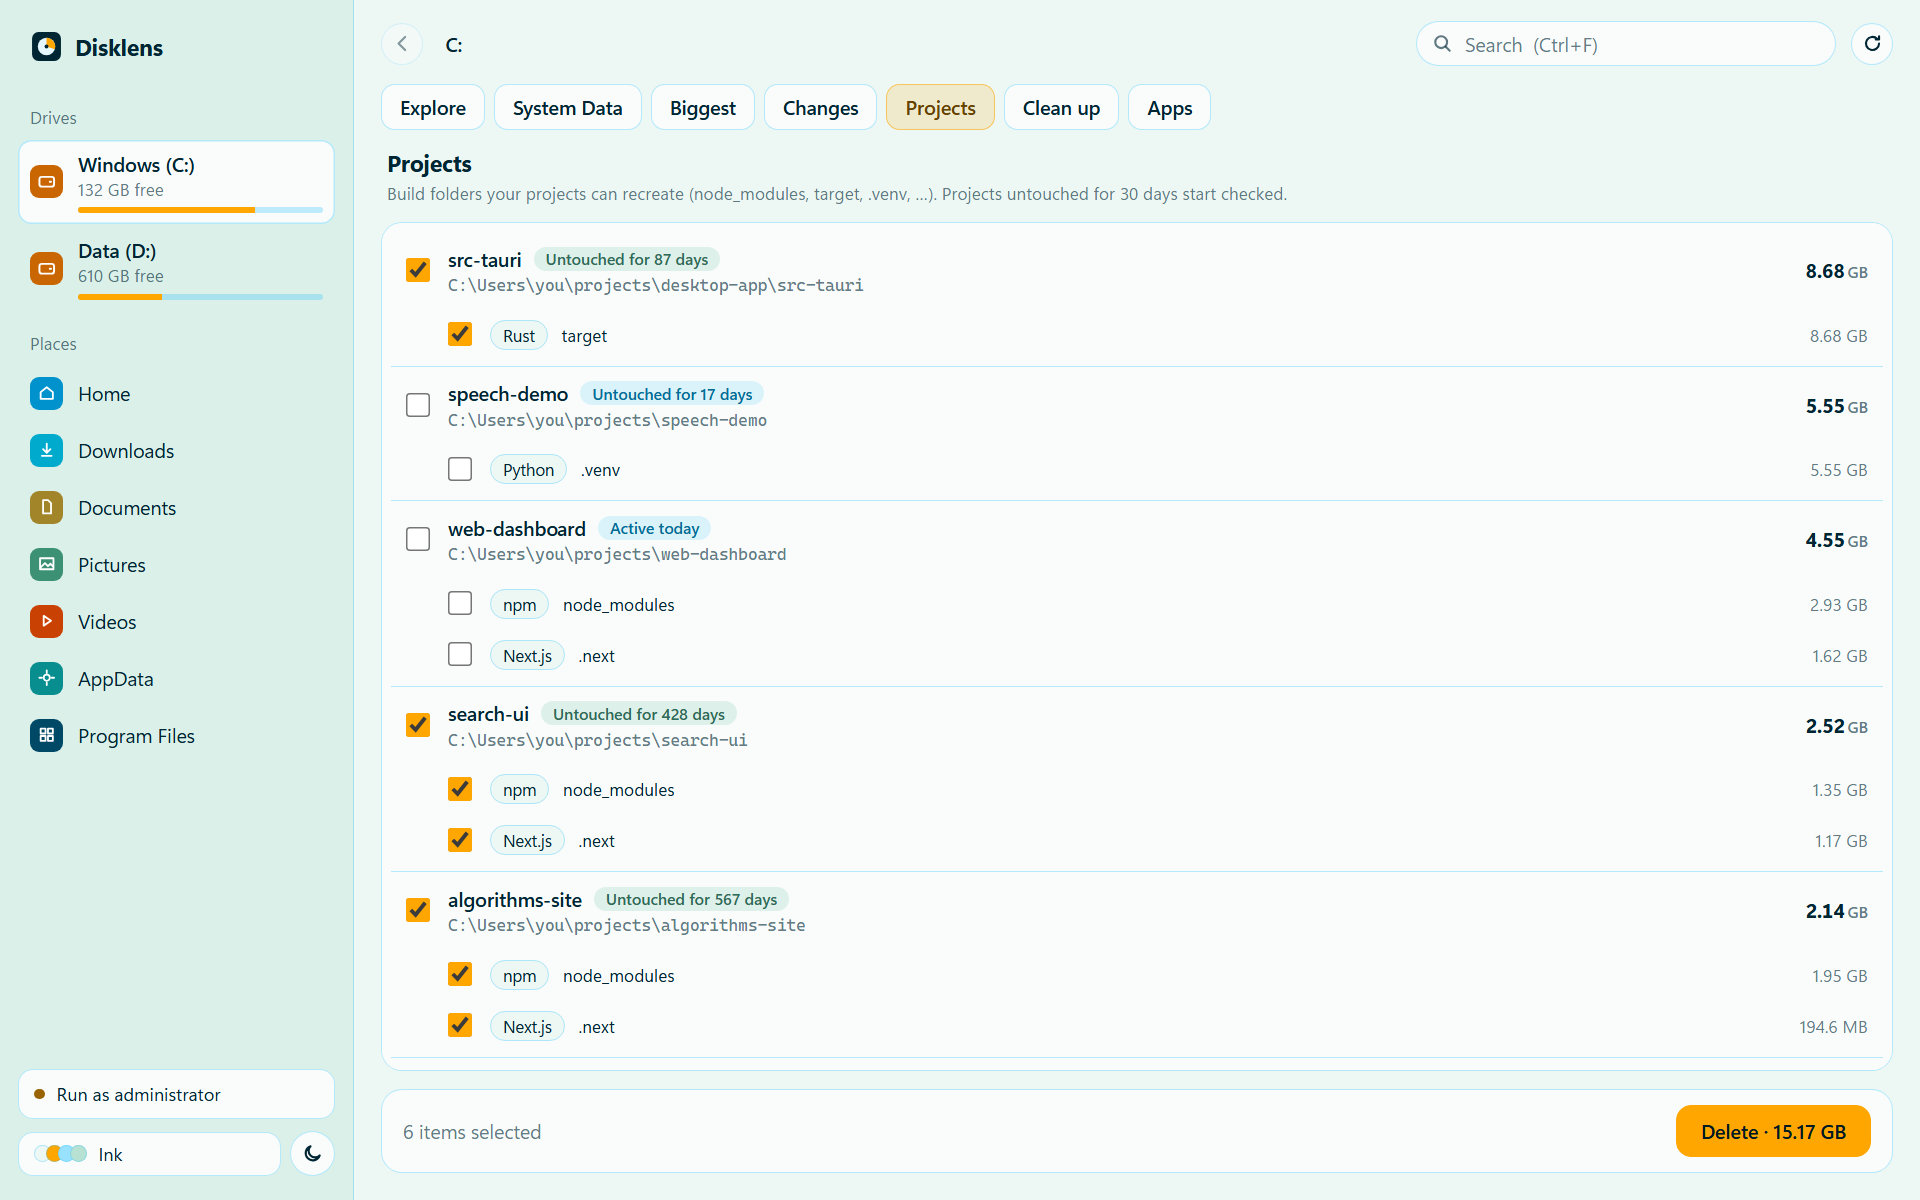Click the '6 items selected' status text
The width and height of the screenshot is (1920, 1200).
(x=472, y=1132)
